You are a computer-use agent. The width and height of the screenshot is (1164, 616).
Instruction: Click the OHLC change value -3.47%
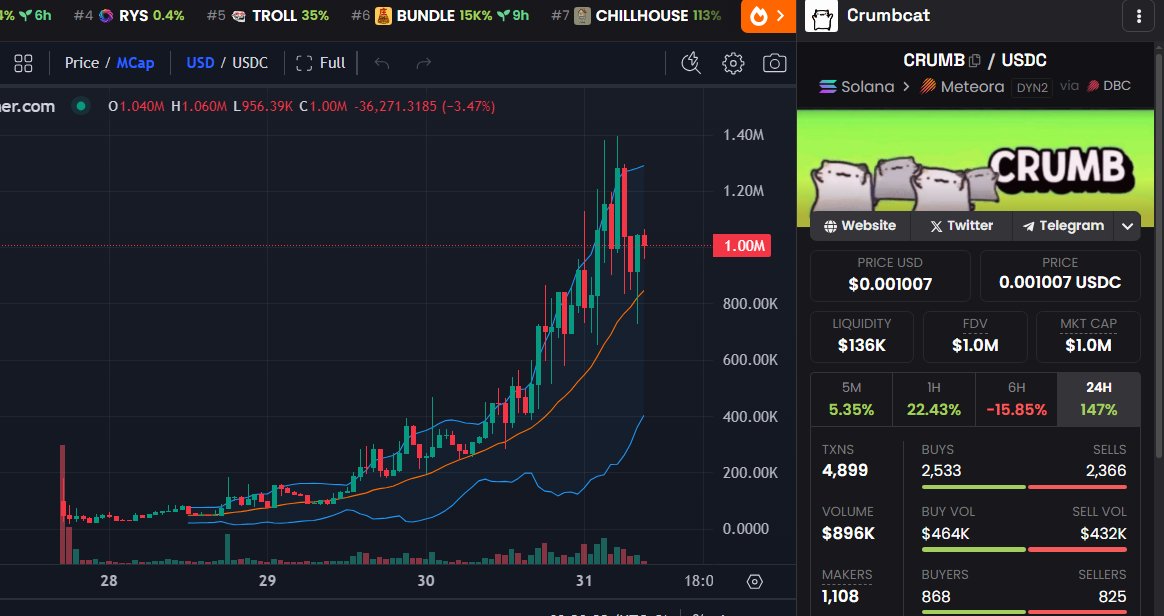[x=468, y=106]
